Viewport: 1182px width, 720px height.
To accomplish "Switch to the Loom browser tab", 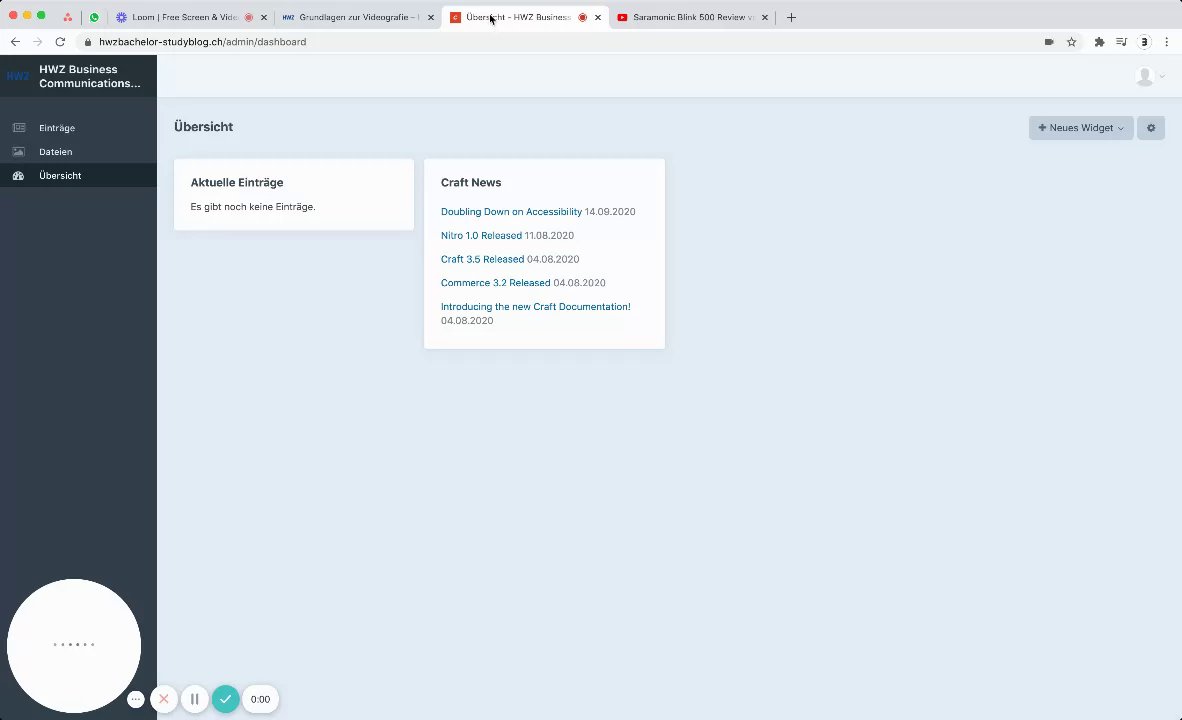I will pos(185,17).
